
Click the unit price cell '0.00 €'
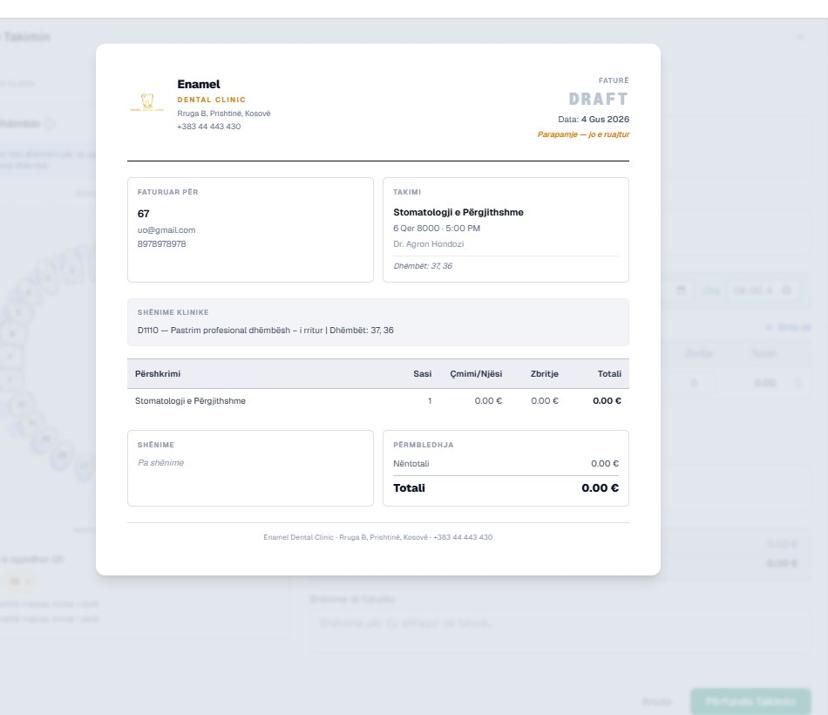point(488,401)
